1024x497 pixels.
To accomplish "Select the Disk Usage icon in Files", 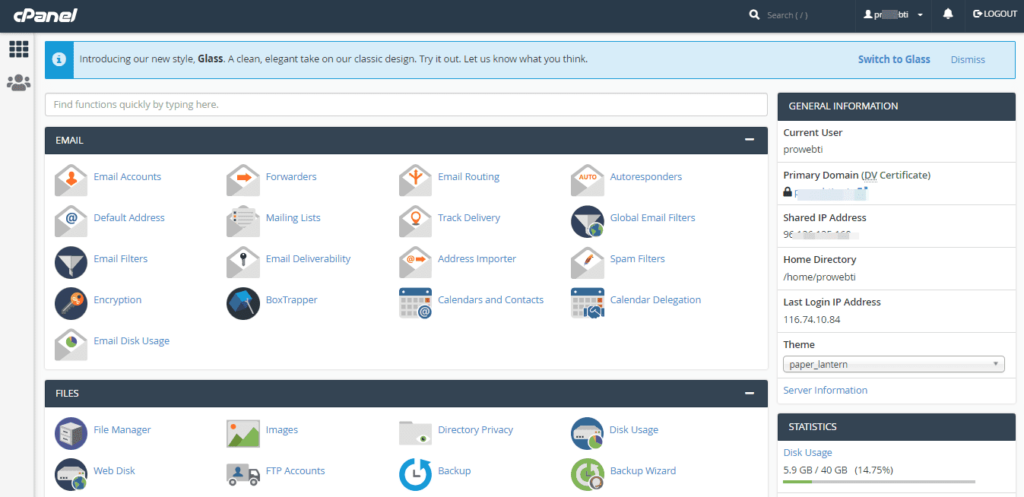I will coord(587,434).
